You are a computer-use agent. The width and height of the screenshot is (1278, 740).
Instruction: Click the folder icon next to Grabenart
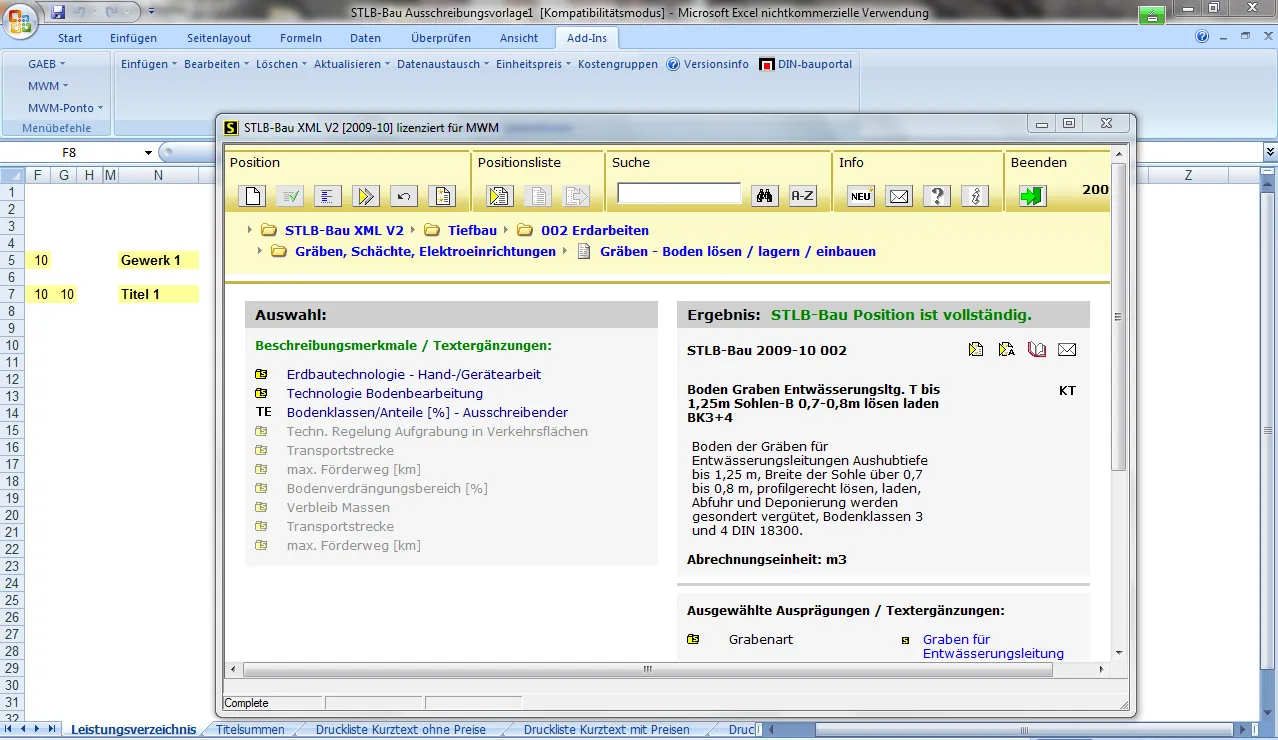click(693, 640)
